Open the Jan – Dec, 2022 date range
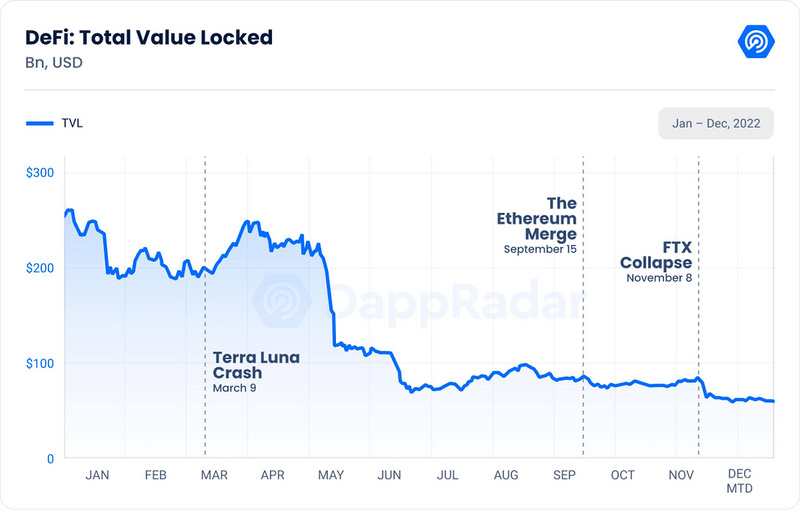This screenshot has width=800, height=510. tap(716, 123)
